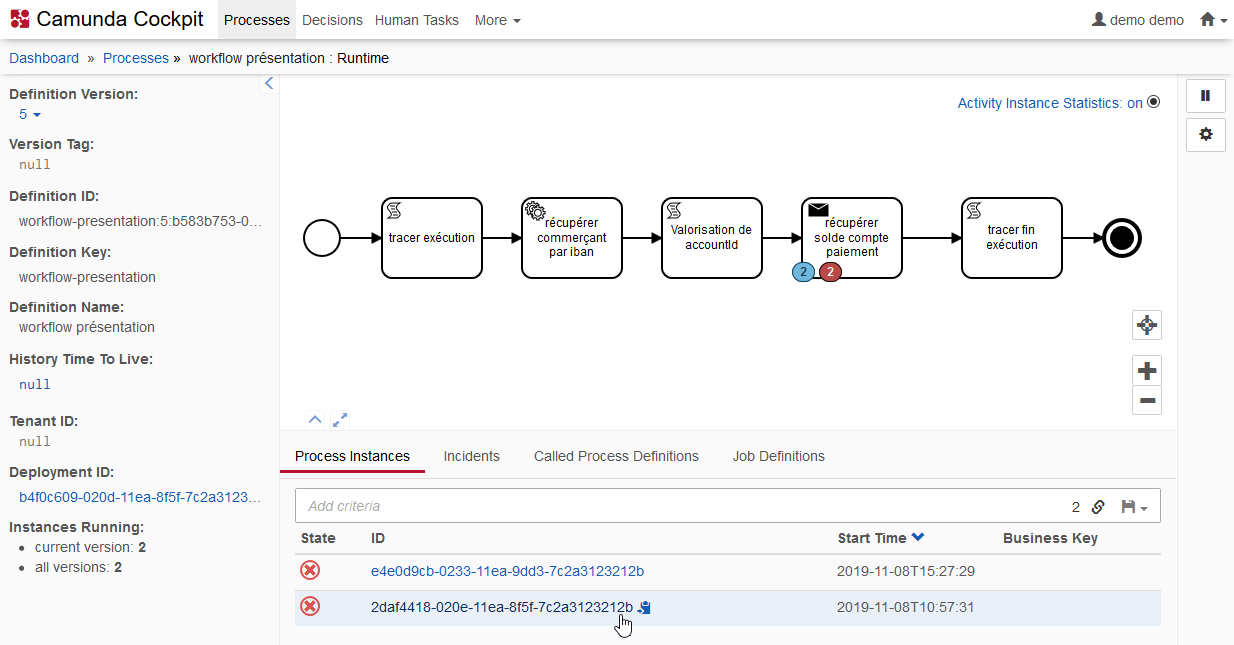The width and height of the screenshot is (1234, 645).
Task: Switch to the Incidents tab
Action: 471,456
